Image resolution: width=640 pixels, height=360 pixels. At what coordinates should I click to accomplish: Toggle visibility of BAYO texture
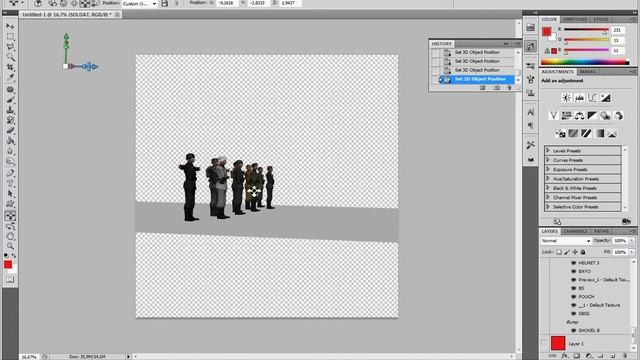coord(573,271)
